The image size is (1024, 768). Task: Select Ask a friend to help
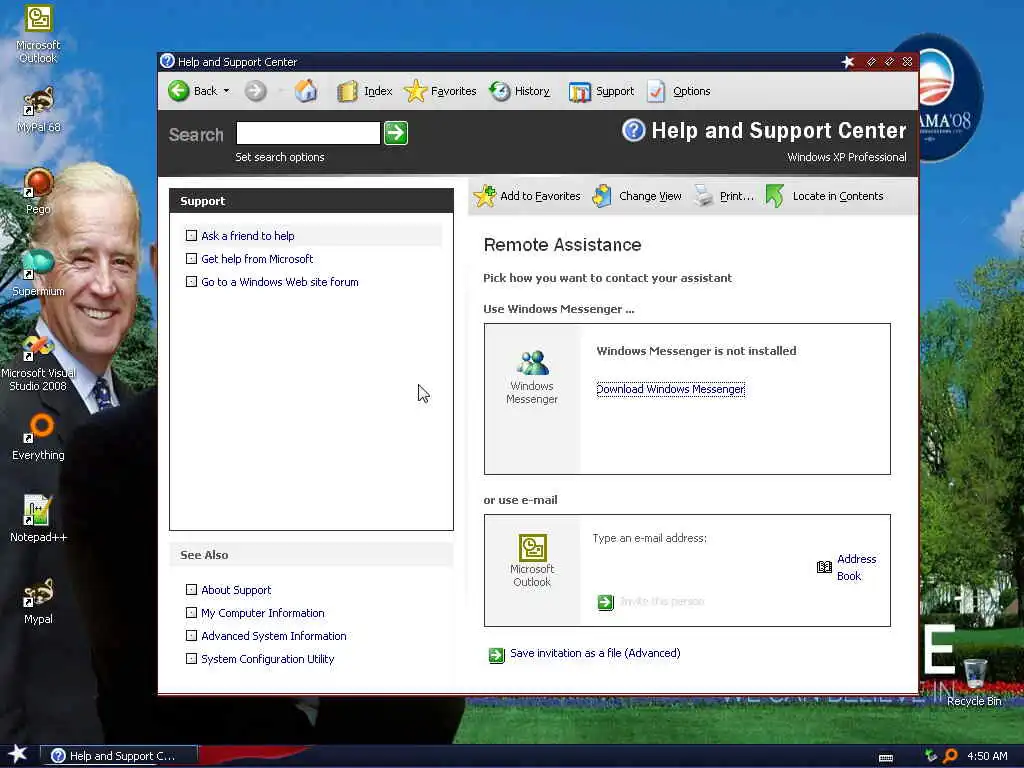tap(248, 236)
